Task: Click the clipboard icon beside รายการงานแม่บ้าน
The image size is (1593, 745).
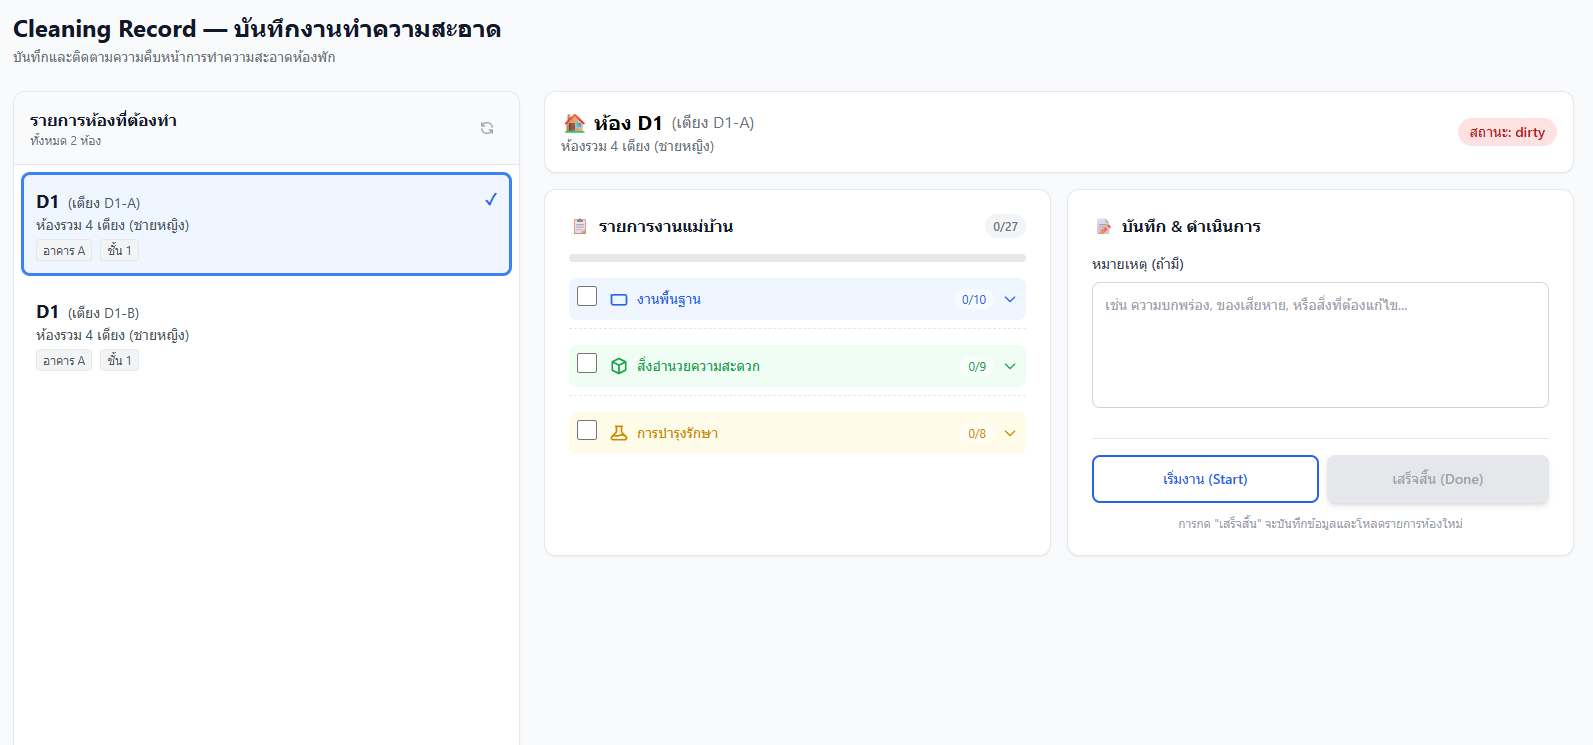Action: [580, 227]
